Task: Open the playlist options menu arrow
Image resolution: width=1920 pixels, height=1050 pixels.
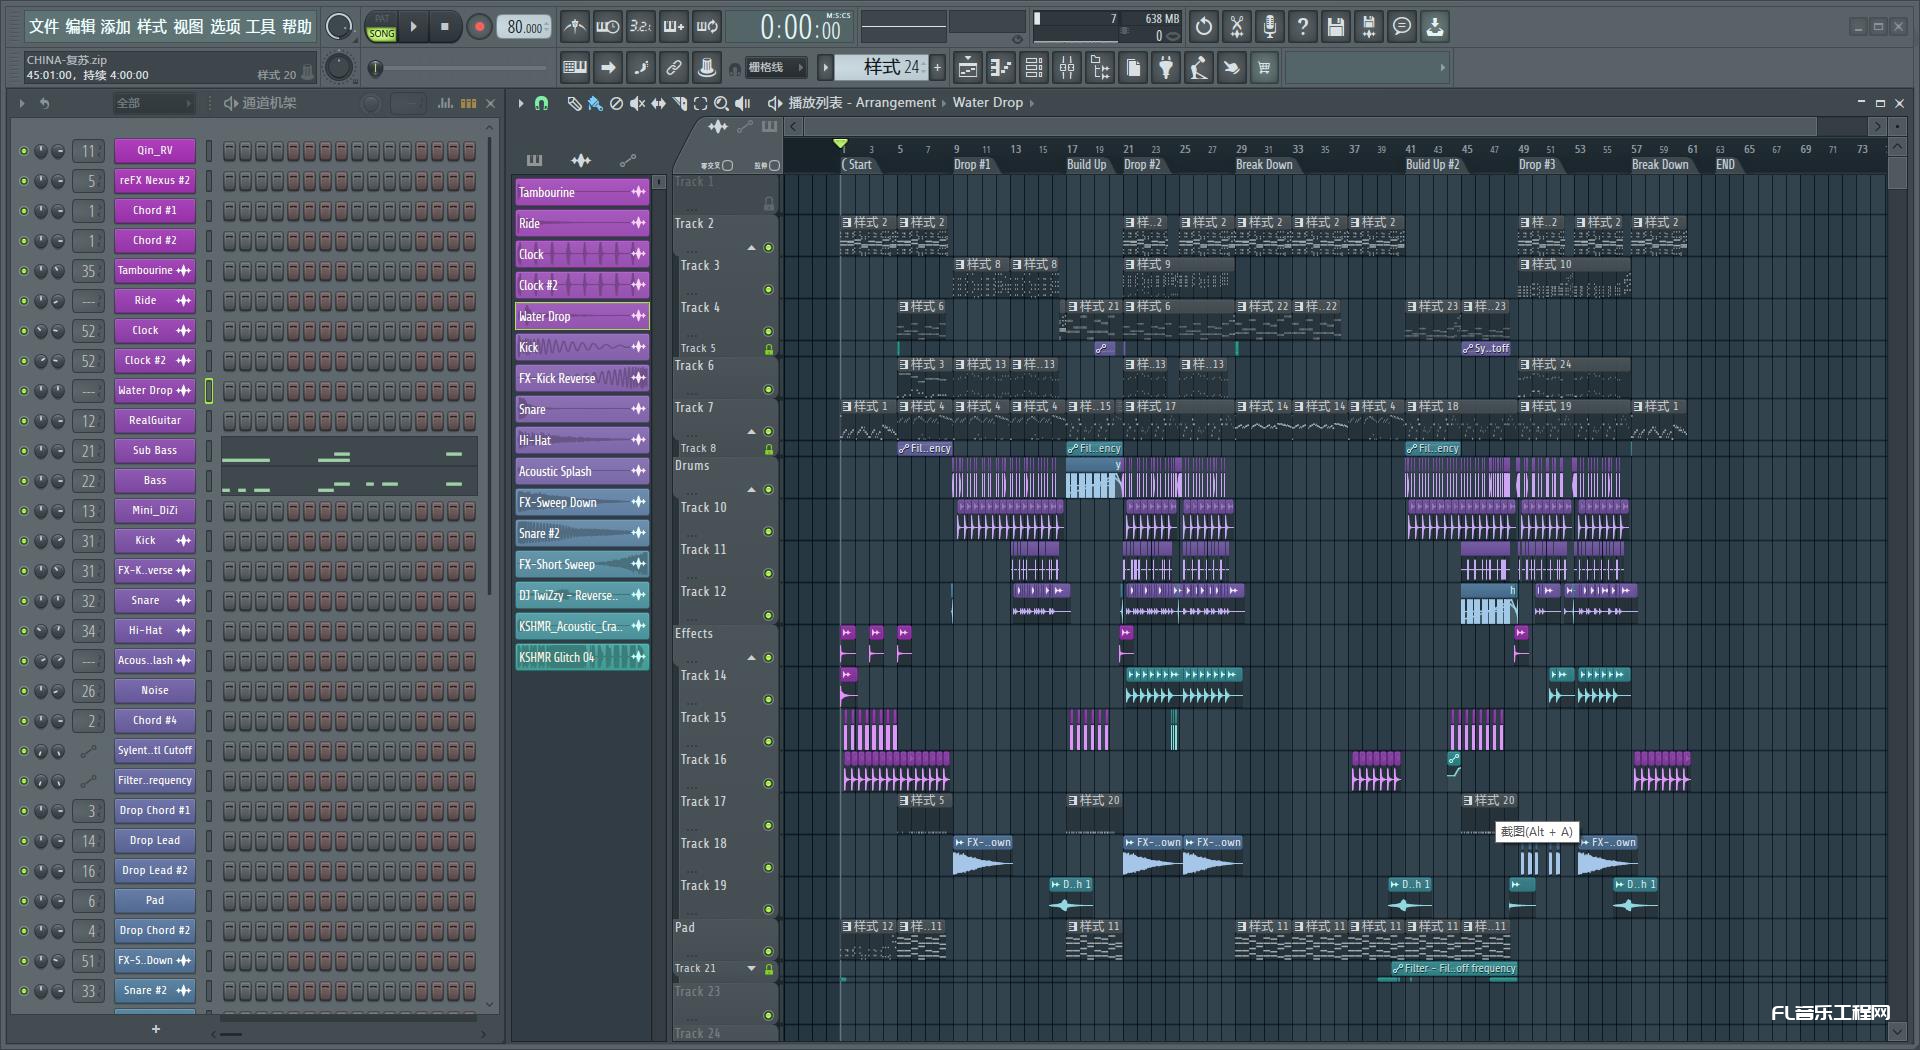Action: tap(520, 103)
